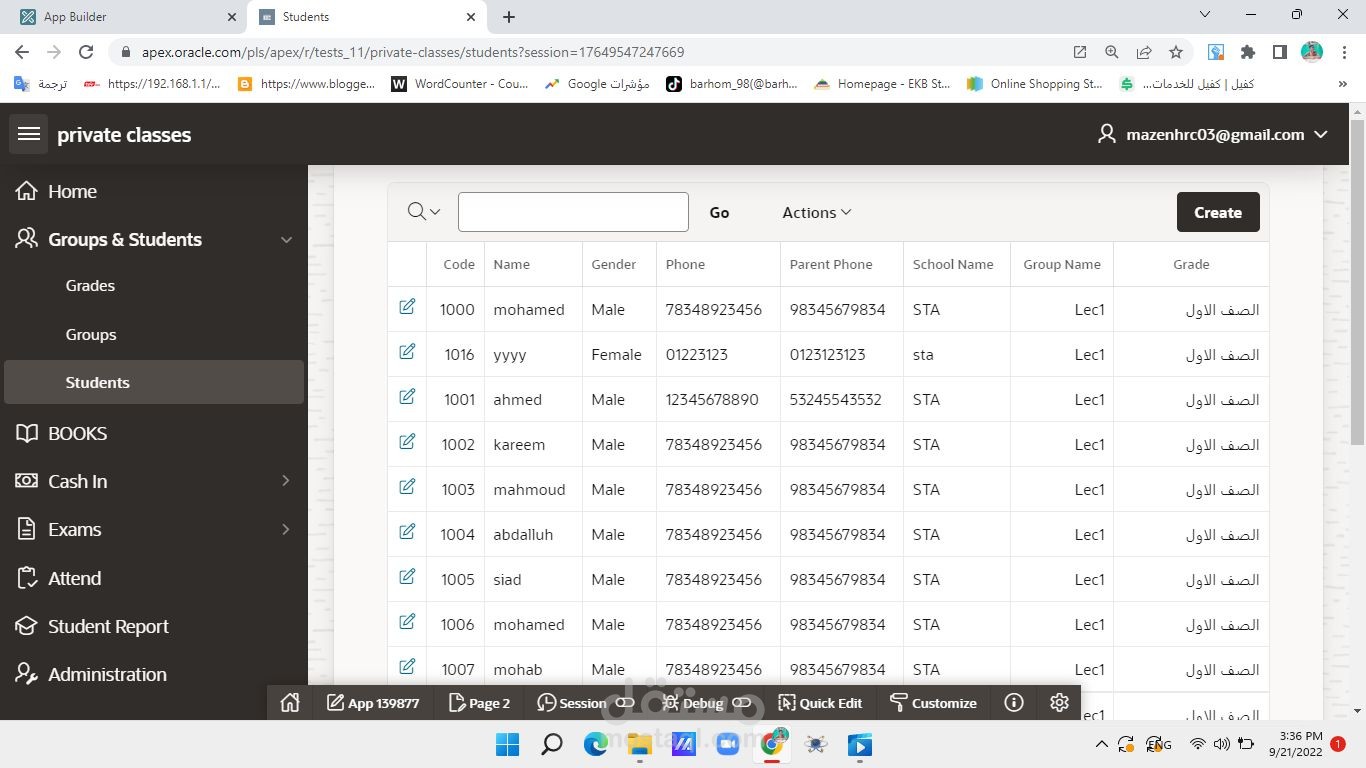Edit the row for student kareem
The width and height of the screenshot is (1366, 768).
pos(407,442)
